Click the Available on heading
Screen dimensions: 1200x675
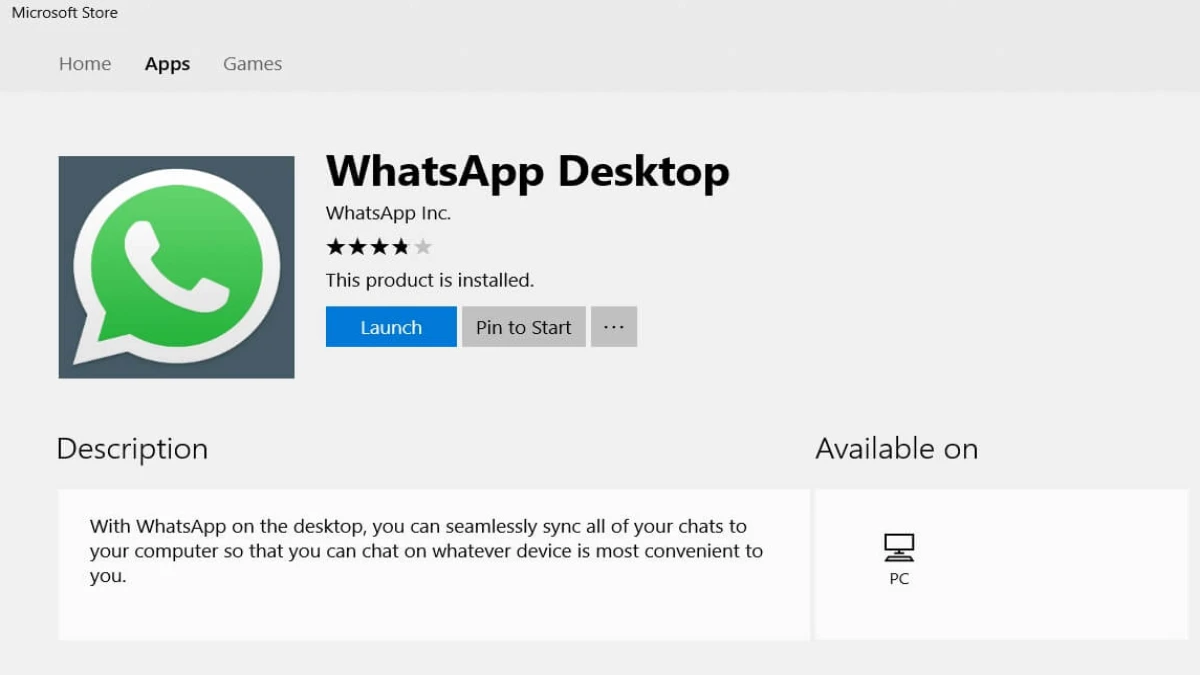[x=896, y=449]
